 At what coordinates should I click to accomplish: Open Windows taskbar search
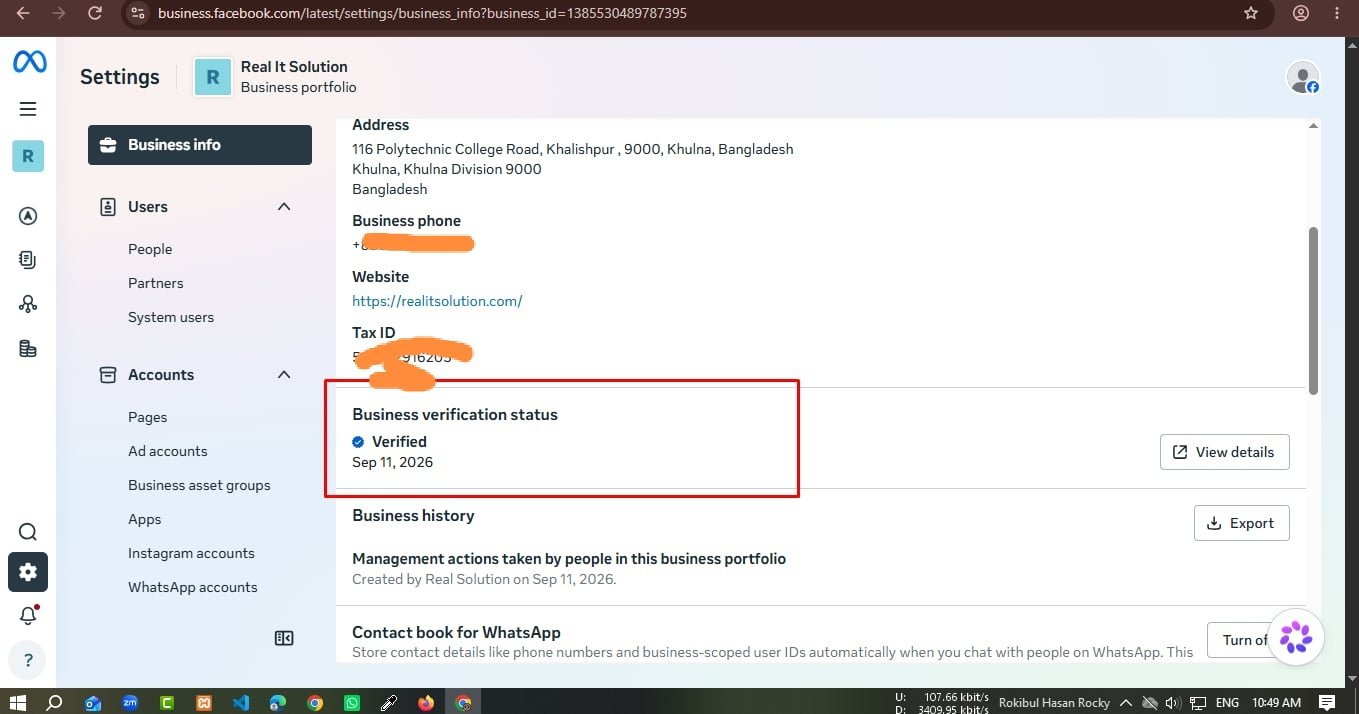(x=55, y=702)
